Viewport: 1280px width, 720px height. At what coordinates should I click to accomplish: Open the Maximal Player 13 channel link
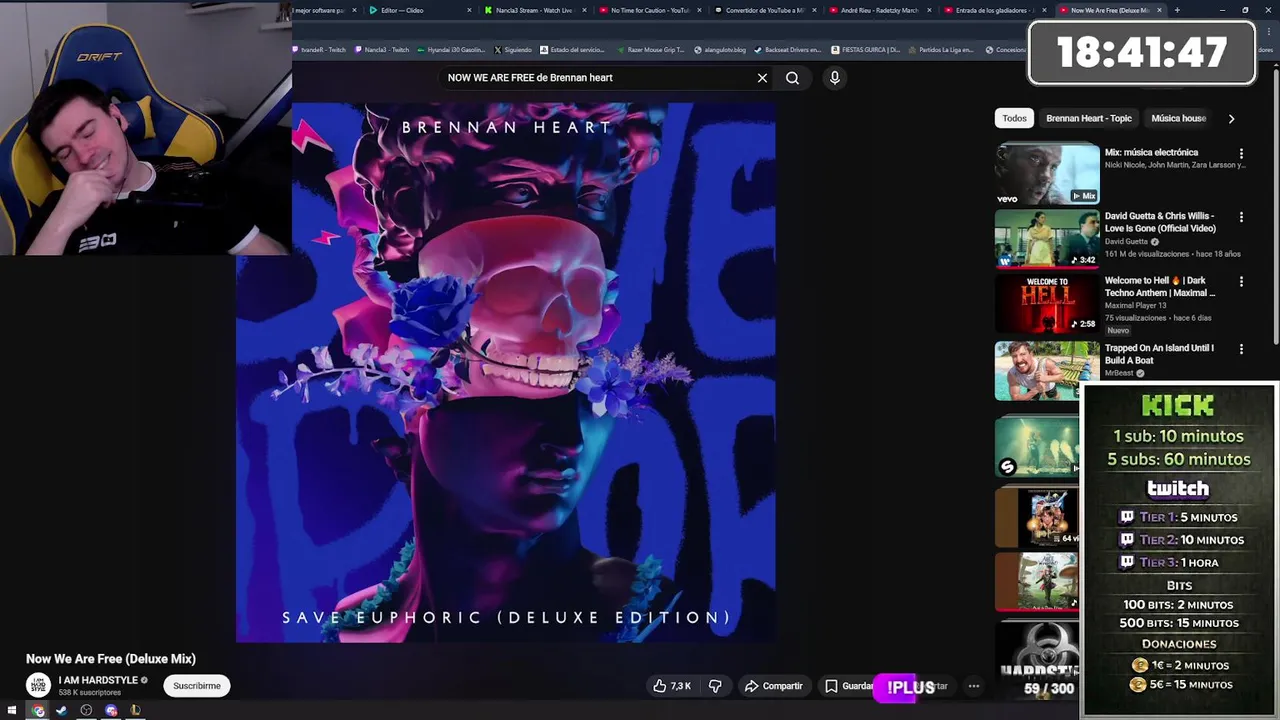1136,305
